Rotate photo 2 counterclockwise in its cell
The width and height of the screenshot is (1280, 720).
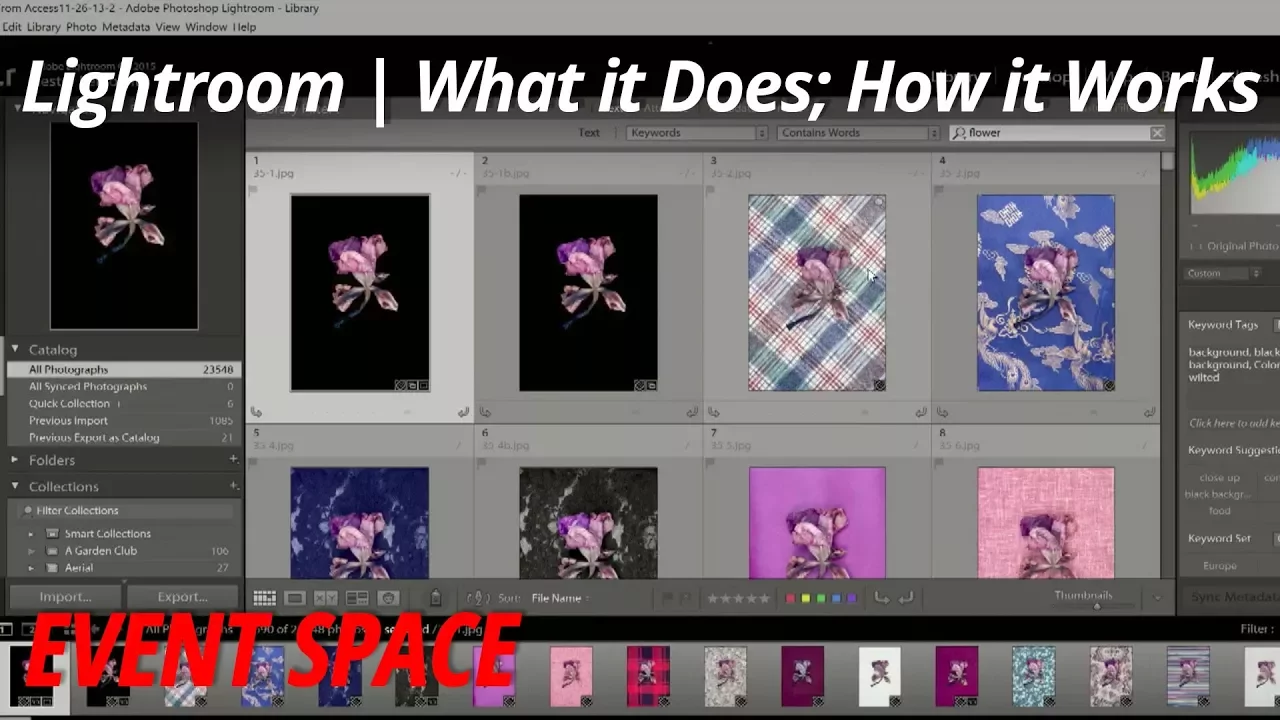point(485,412)
